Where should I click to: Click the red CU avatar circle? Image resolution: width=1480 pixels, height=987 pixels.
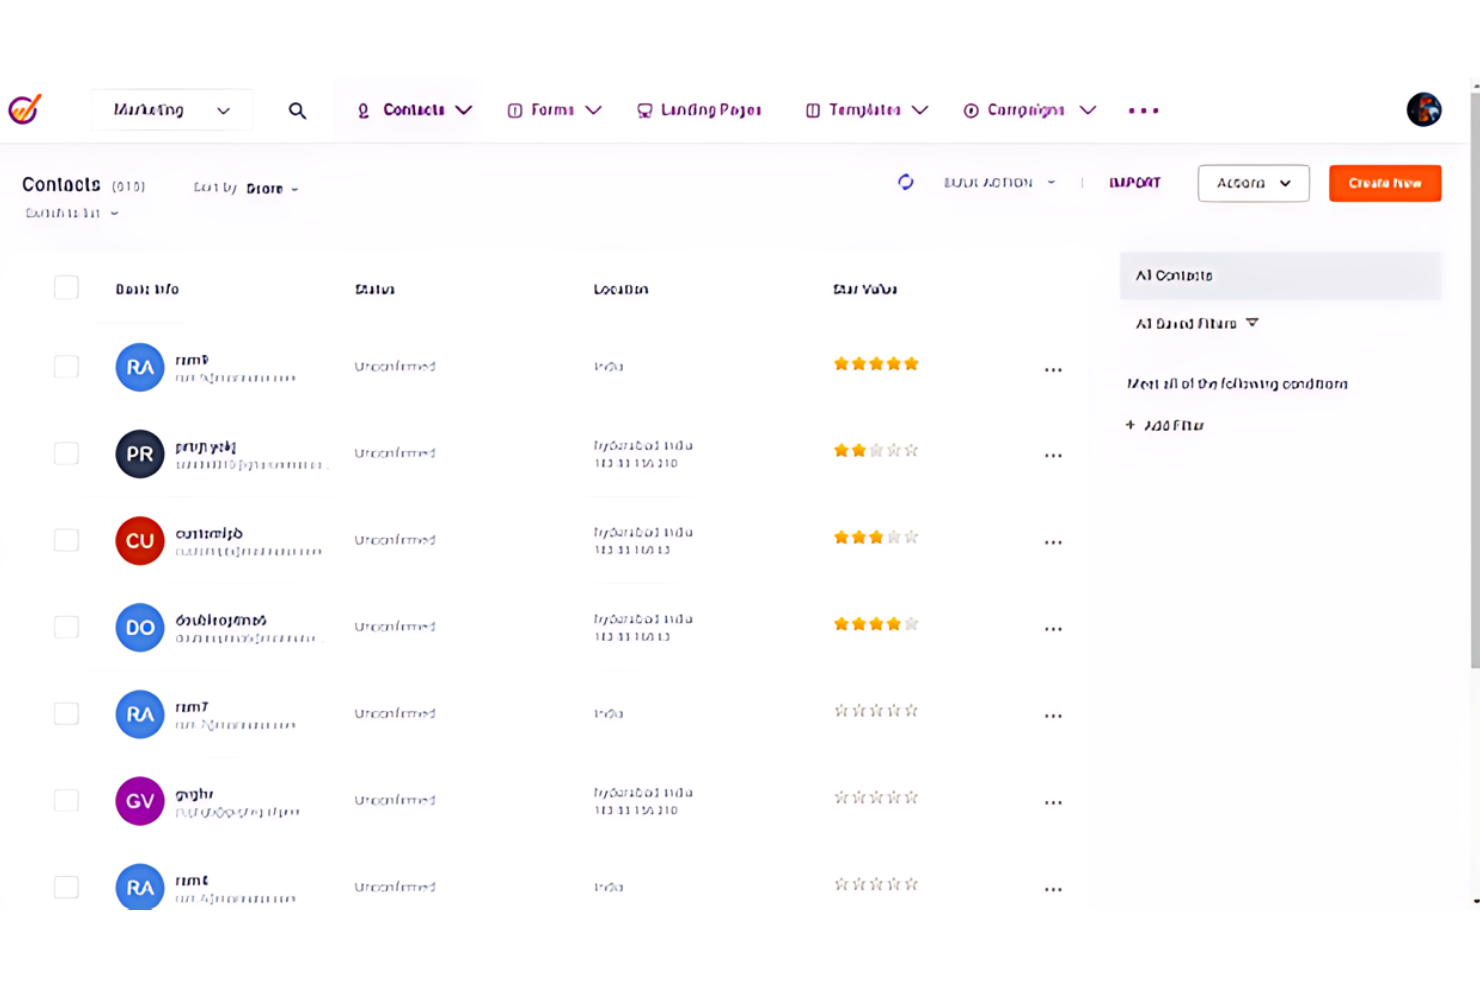(140, 541)
